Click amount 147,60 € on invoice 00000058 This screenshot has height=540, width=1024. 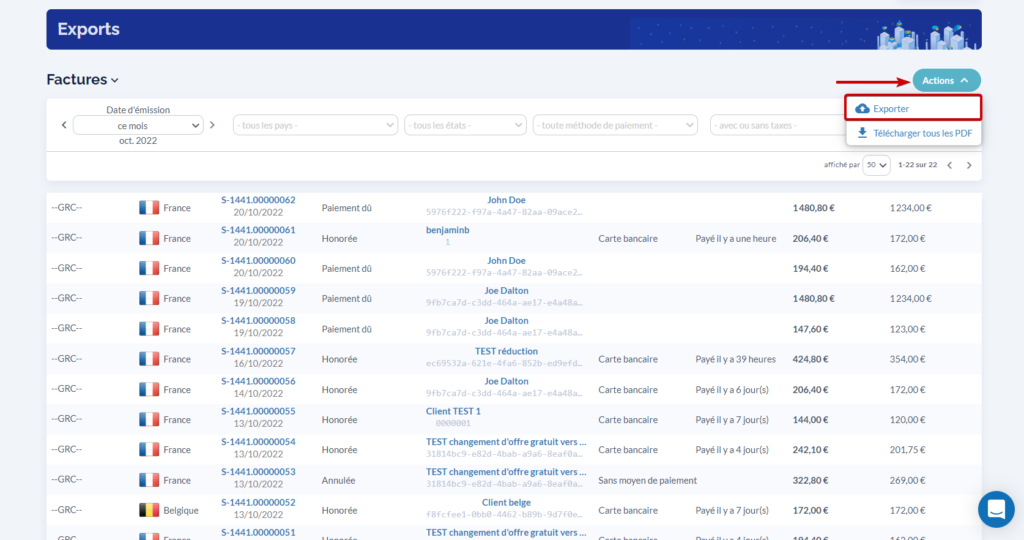pyautogui.click(x=810, y=328)
